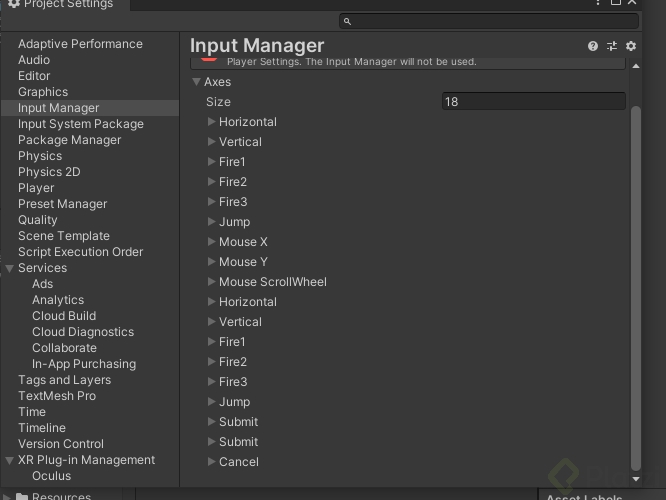The width and height of the screenshot is (666, 500).
Task: Open Cloud Diagnostics settings
Action: click(x=83, y=332)
